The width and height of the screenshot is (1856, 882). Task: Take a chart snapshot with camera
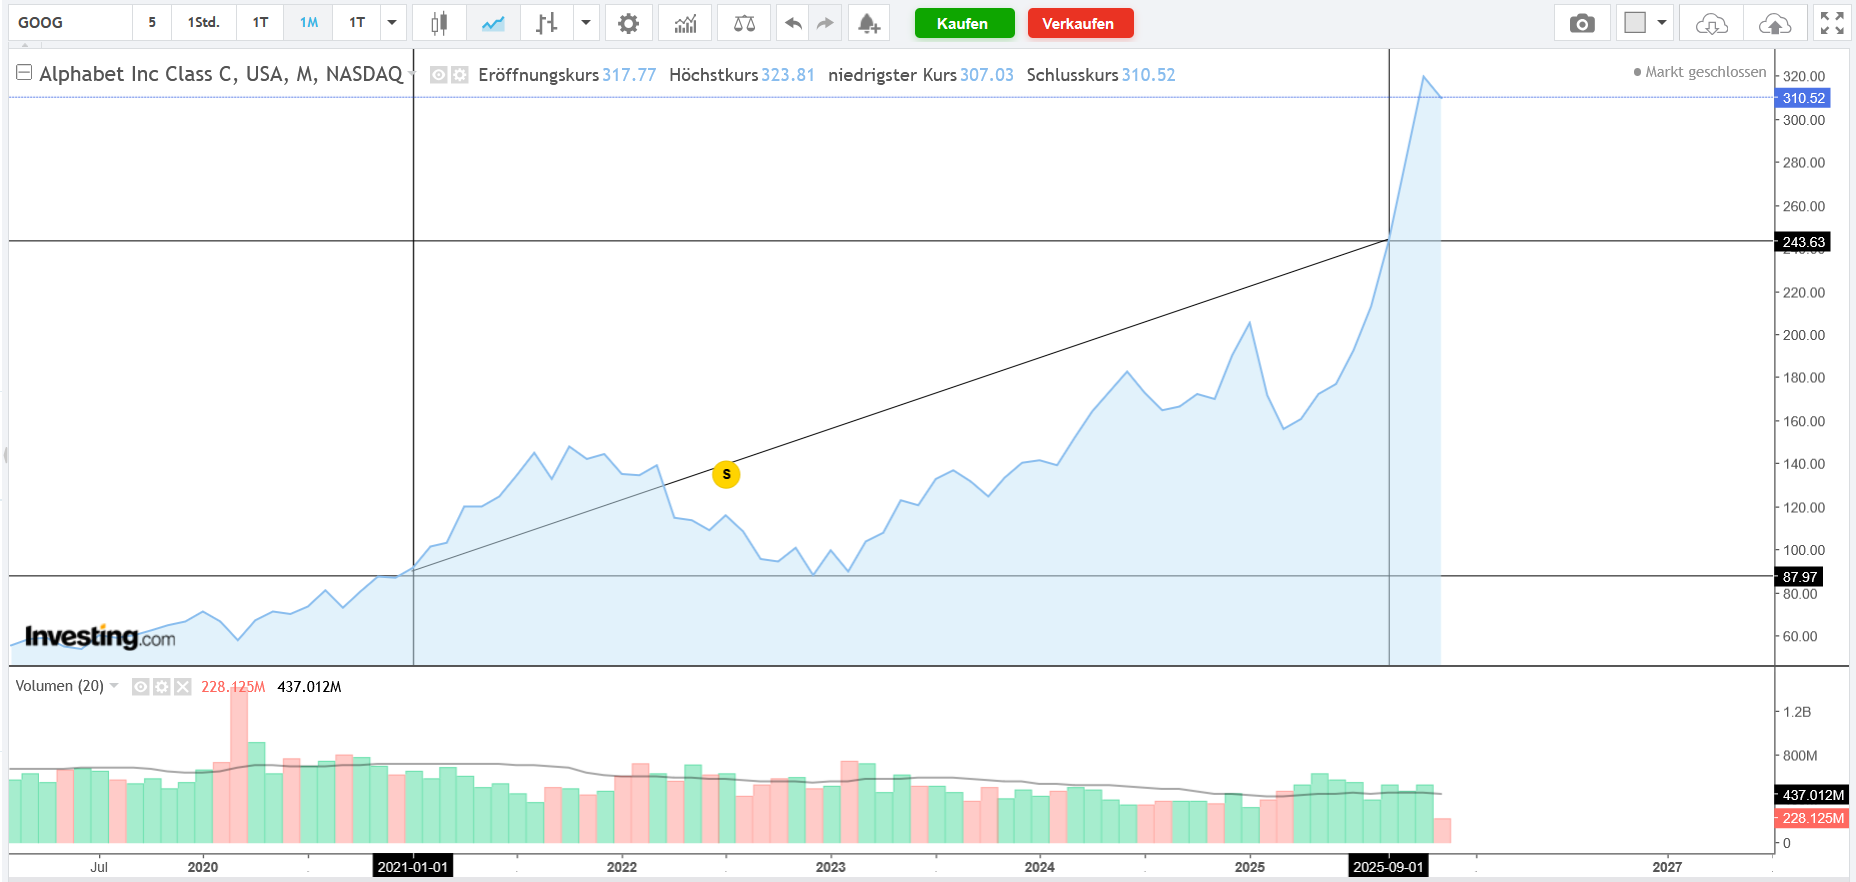[1582, 23]
